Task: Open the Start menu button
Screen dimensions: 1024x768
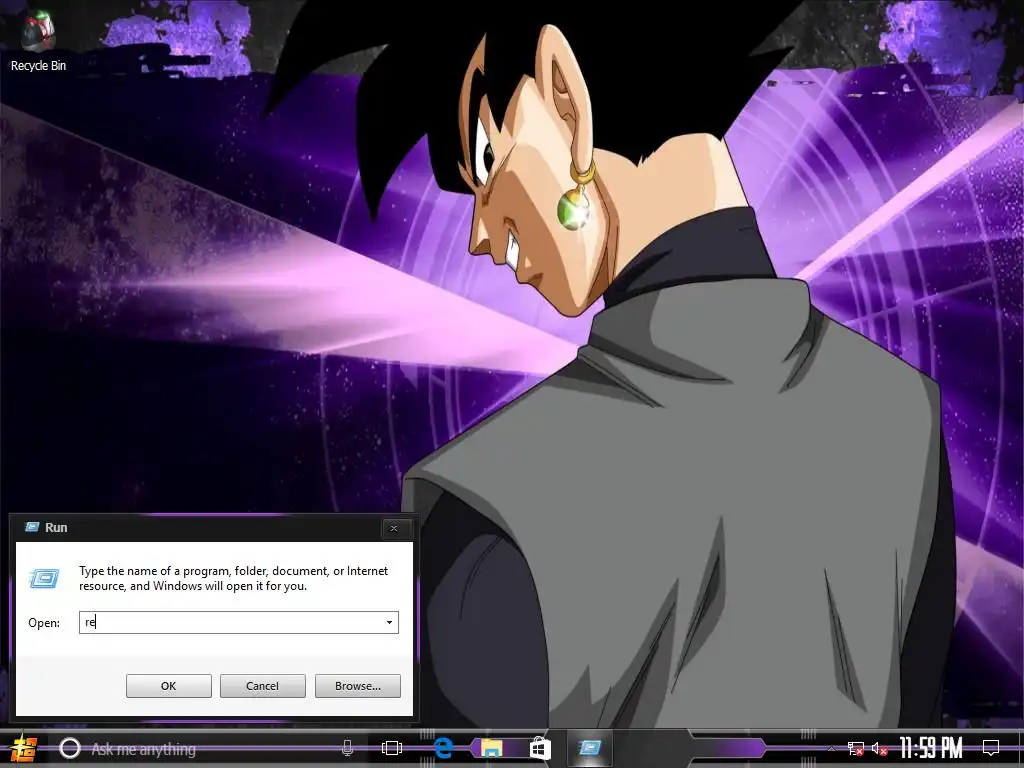Action: [24, 748]
